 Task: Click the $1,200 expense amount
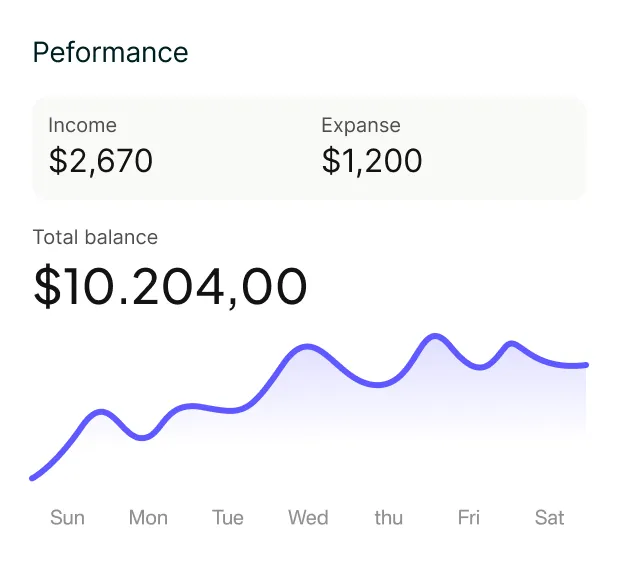pyautogui.click(x=372, y=160)
